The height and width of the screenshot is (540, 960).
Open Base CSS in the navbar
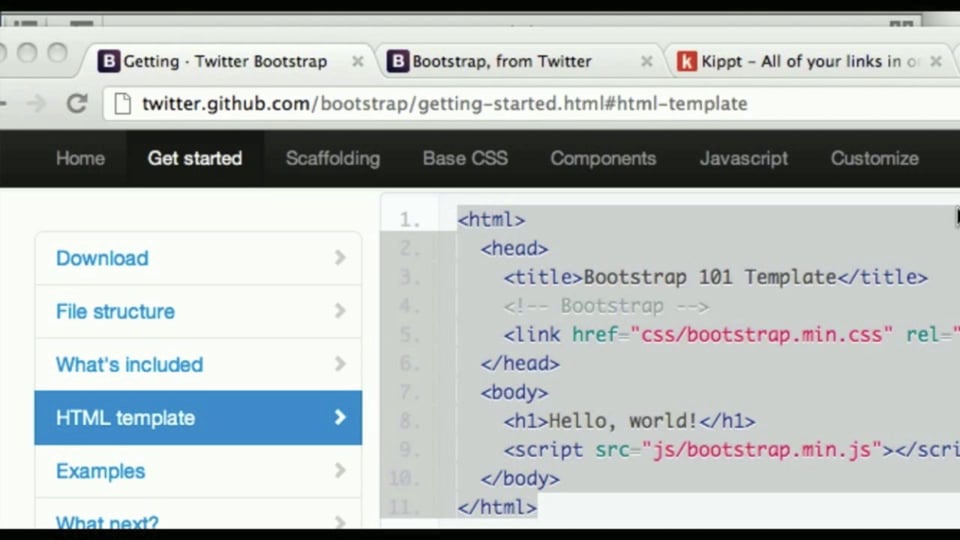[x=465, y=159]
